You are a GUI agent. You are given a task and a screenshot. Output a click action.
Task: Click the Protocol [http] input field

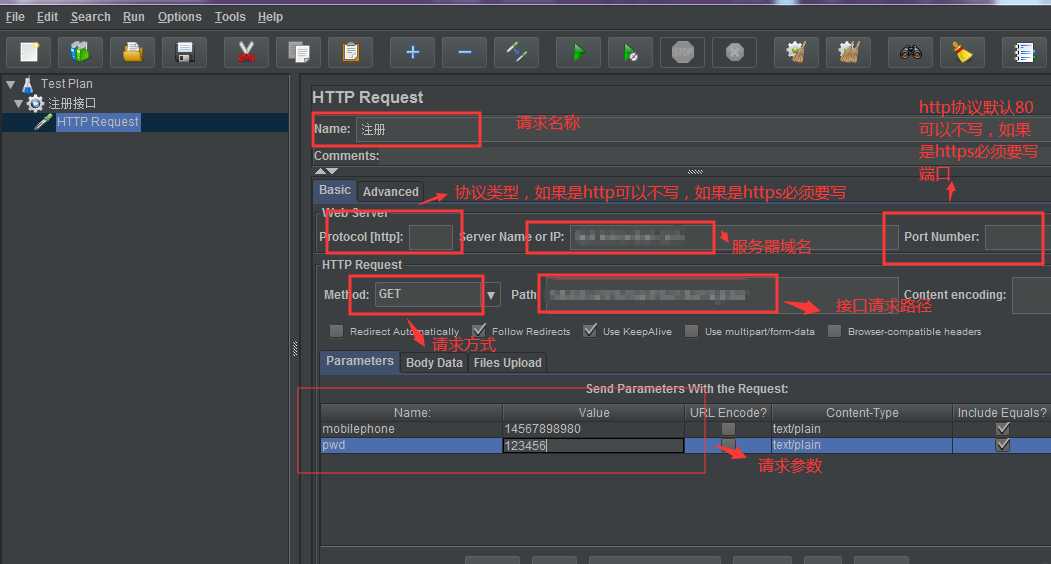tap(431, 237)
